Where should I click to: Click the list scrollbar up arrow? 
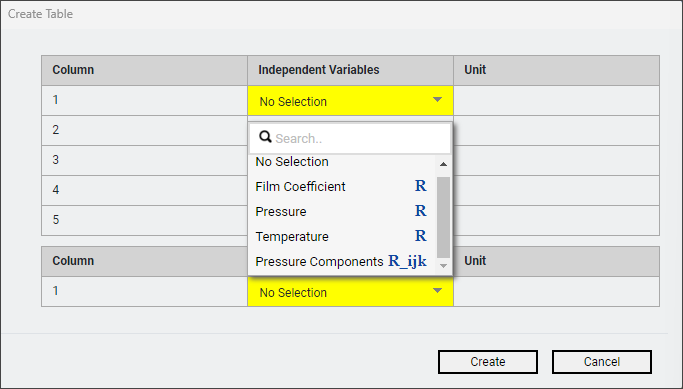pyautogui.click(x=443, y=164)
